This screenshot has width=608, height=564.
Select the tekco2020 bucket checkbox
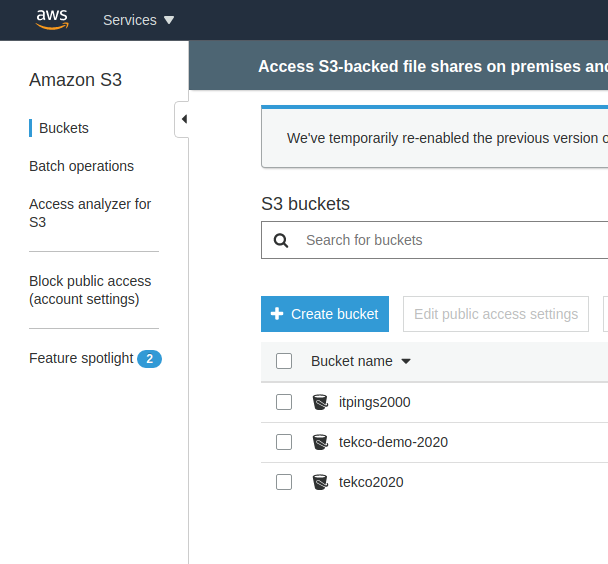[284, 482]
